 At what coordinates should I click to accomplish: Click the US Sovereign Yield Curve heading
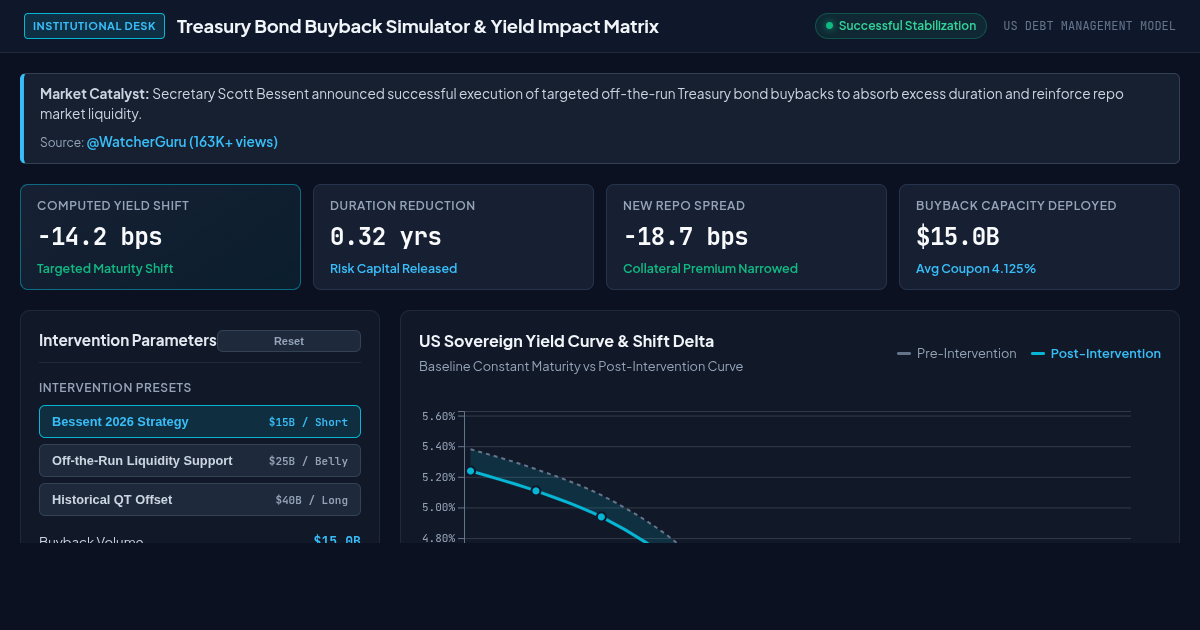566,341
